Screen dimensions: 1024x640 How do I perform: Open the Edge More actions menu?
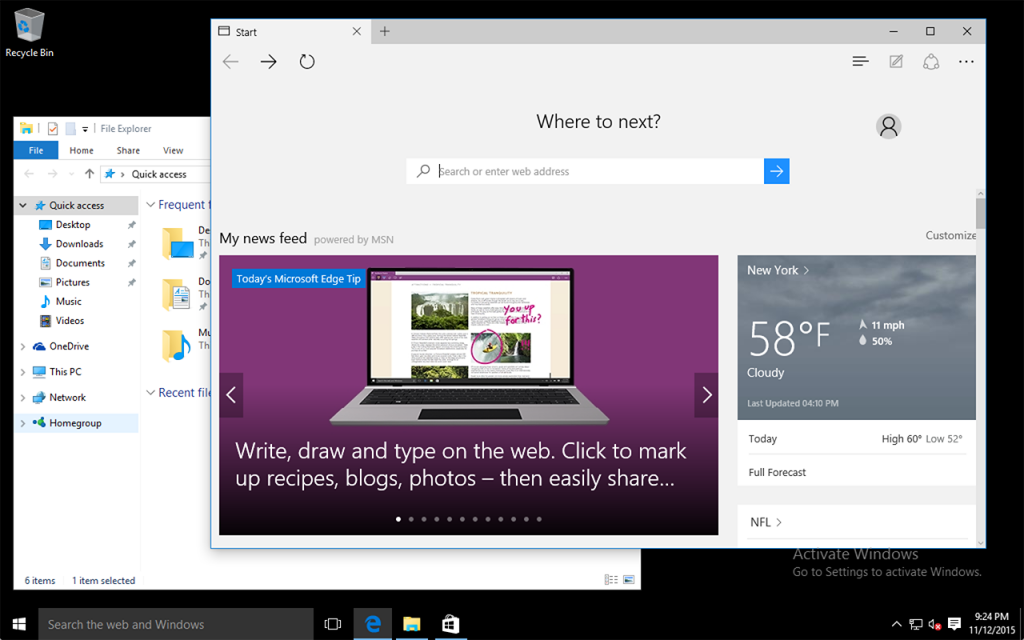tap(966, 61)
